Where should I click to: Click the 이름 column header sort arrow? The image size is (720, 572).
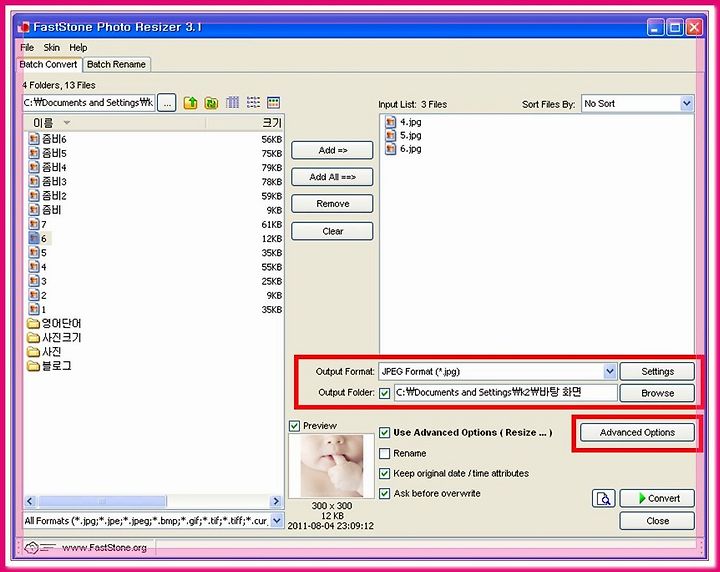[x=67, y=123]
